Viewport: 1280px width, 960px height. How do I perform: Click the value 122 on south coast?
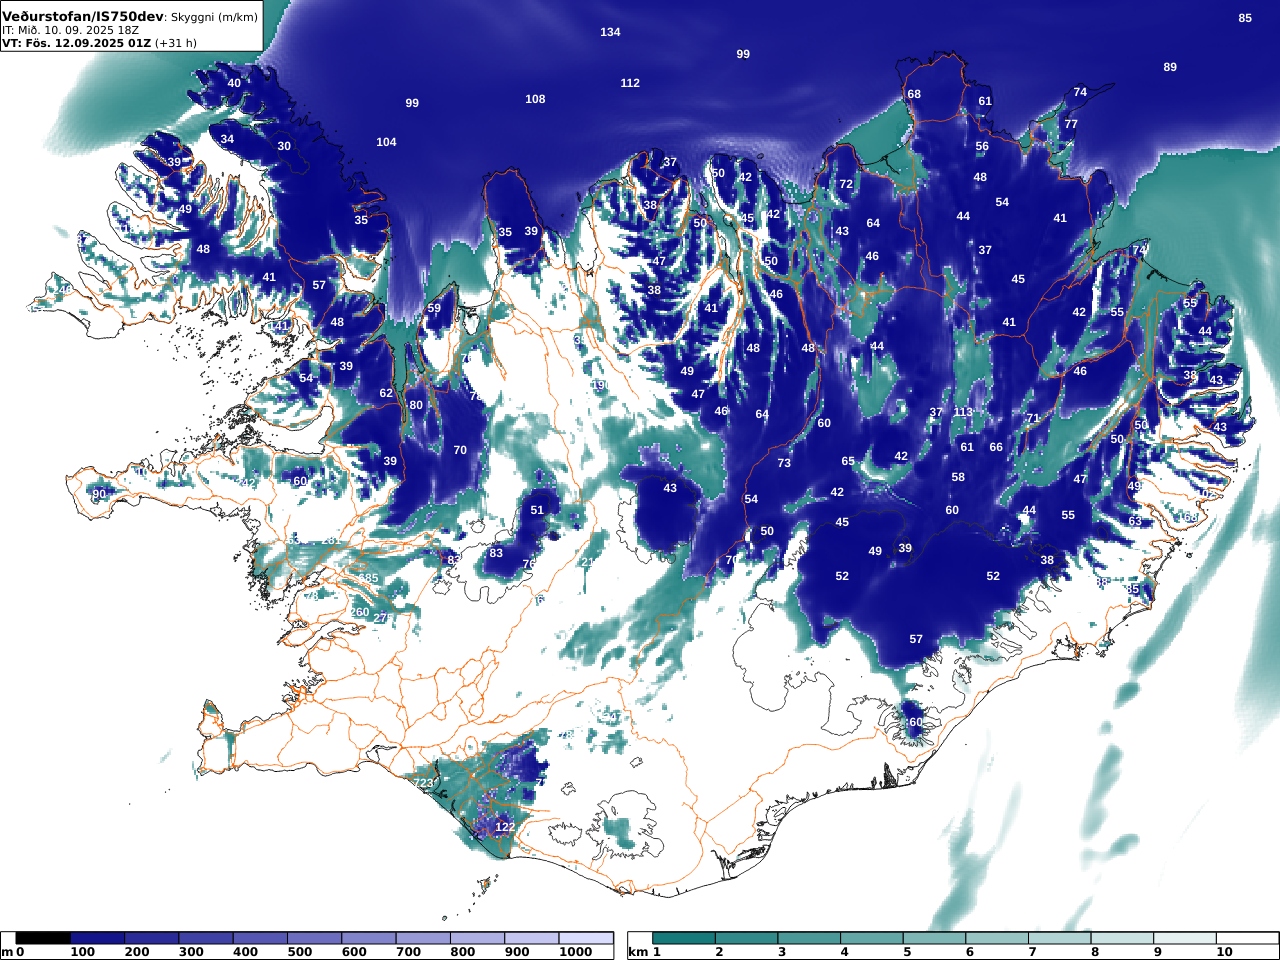pyautogui.click(x=505, y=827)
